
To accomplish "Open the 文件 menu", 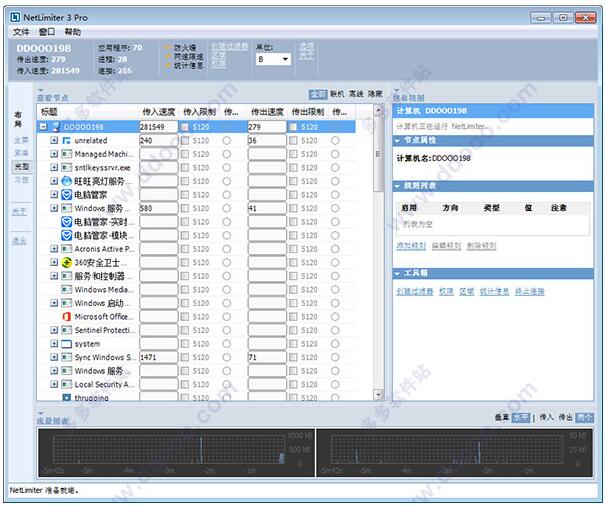I will 21,32.
